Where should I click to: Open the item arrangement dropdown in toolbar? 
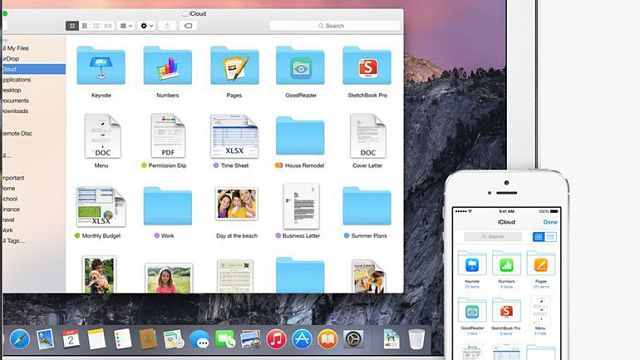pyautogui.click(x=126, y=26)
